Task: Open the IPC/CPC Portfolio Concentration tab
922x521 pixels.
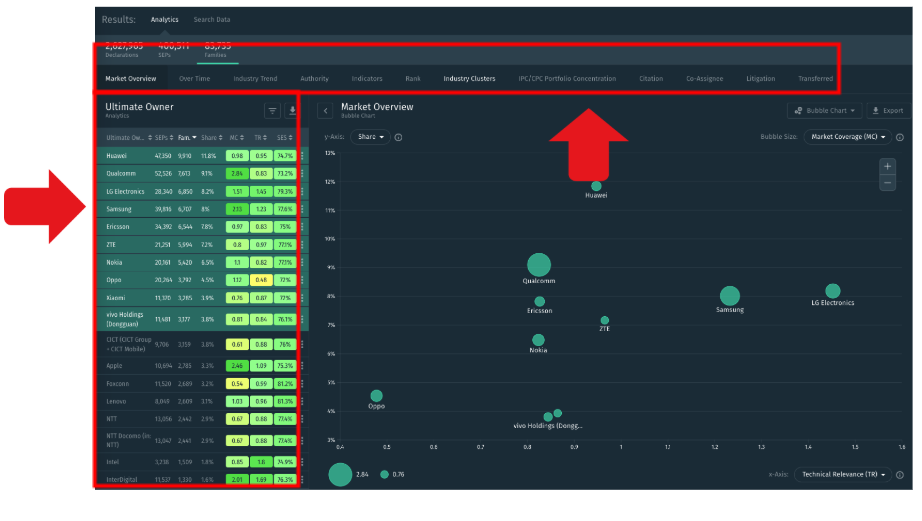Action: 567,78
